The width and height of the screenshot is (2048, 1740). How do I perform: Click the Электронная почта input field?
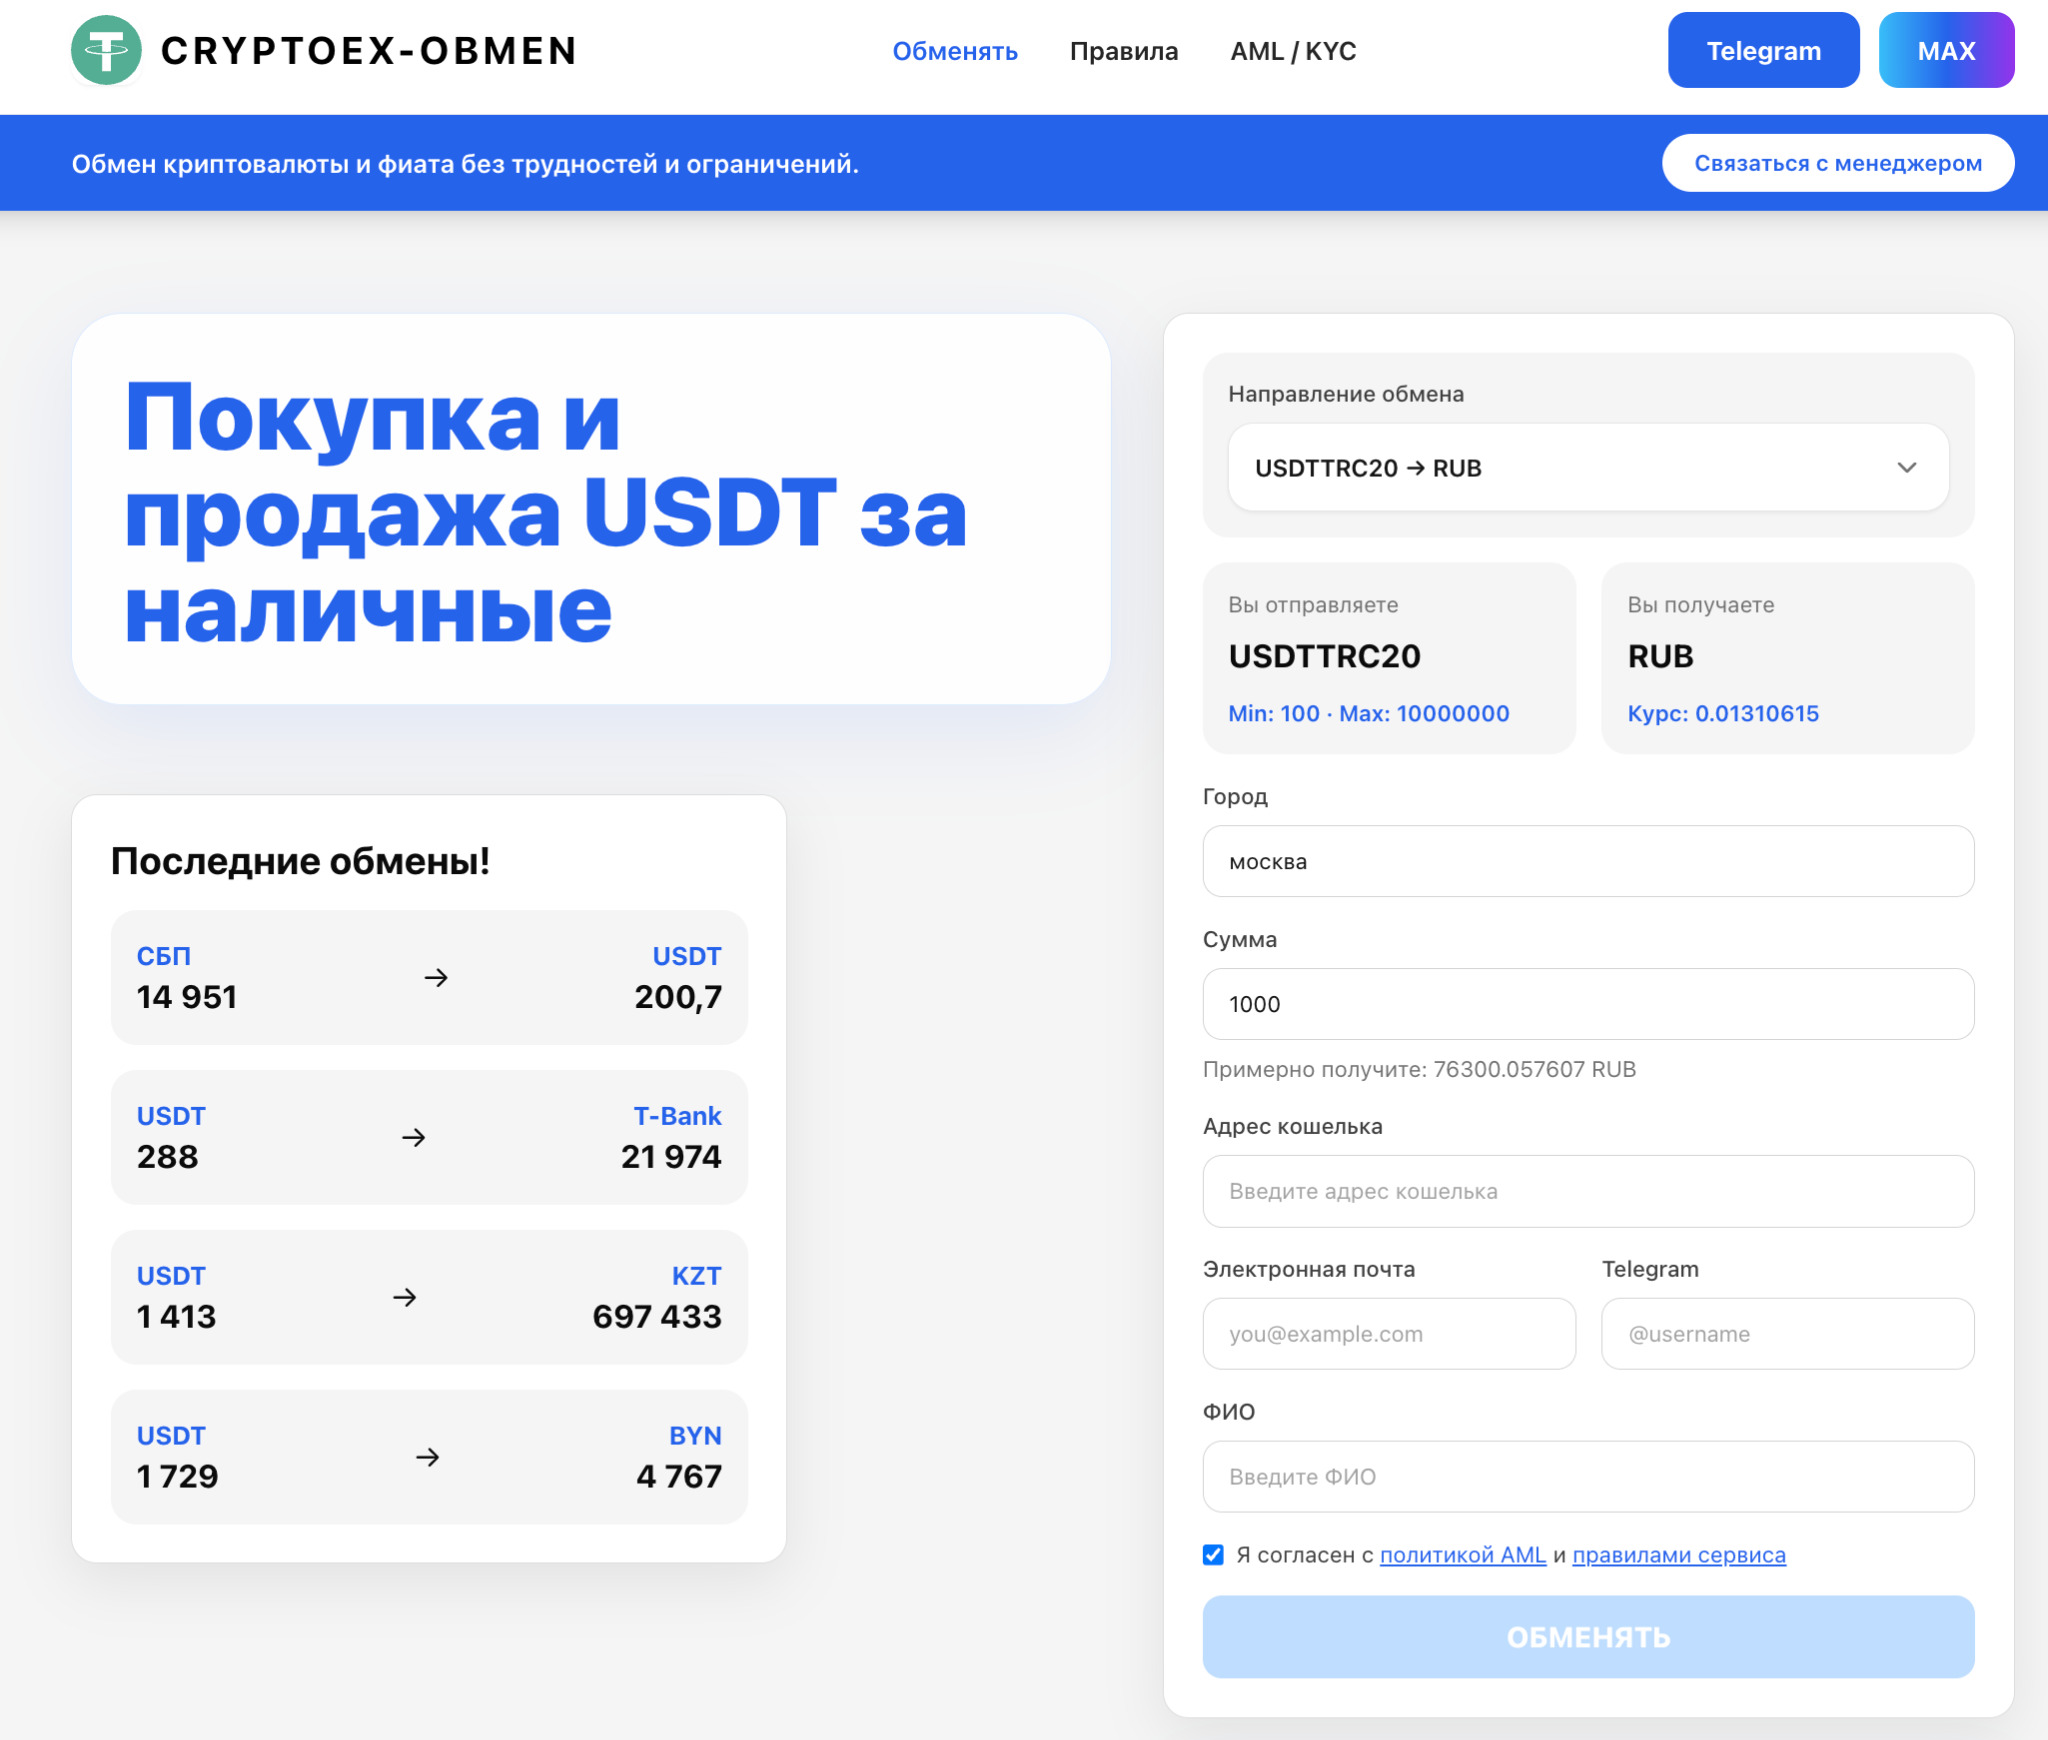(1389, 1334)
